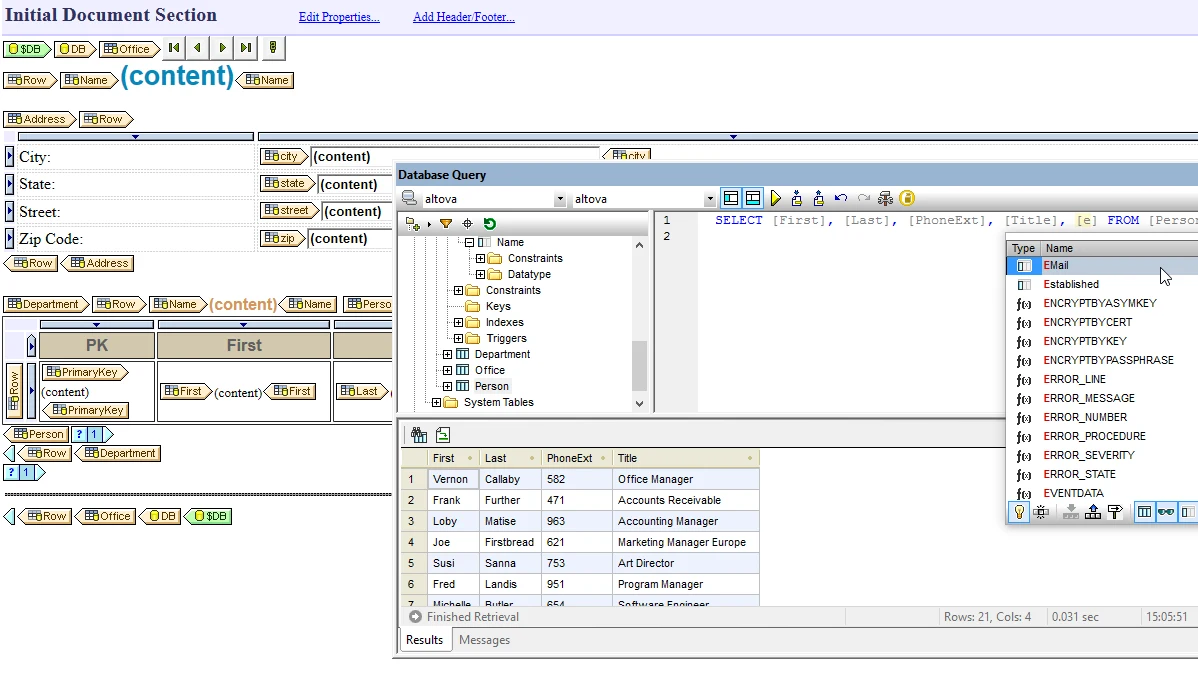
Task: Click the object locator crosshair icon
Action: pyautogui.click(x=468, y=224)
